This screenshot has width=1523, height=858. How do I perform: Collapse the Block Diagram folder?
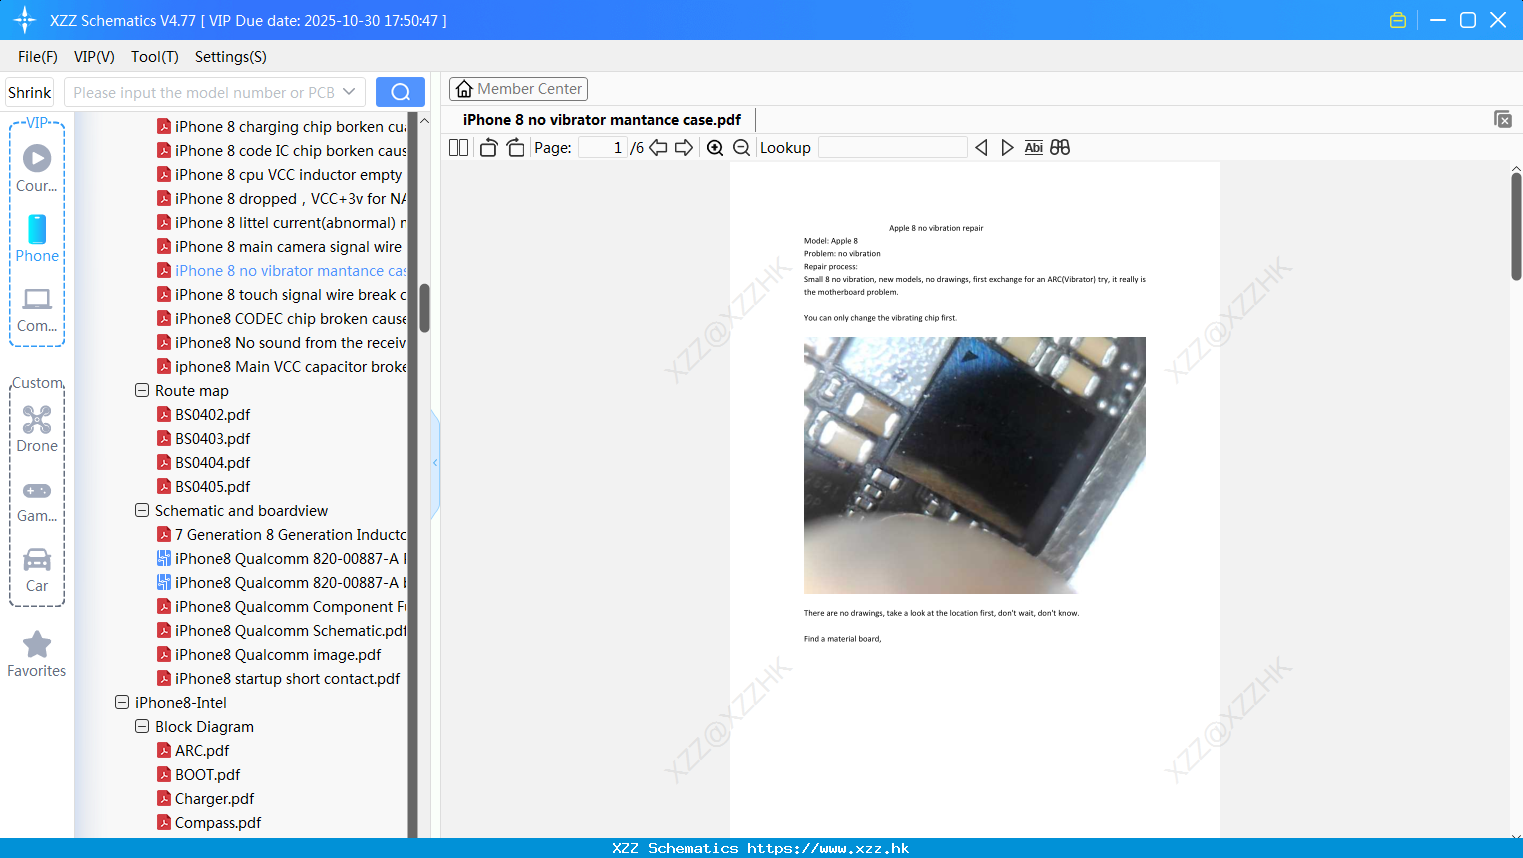pos(142,726)
